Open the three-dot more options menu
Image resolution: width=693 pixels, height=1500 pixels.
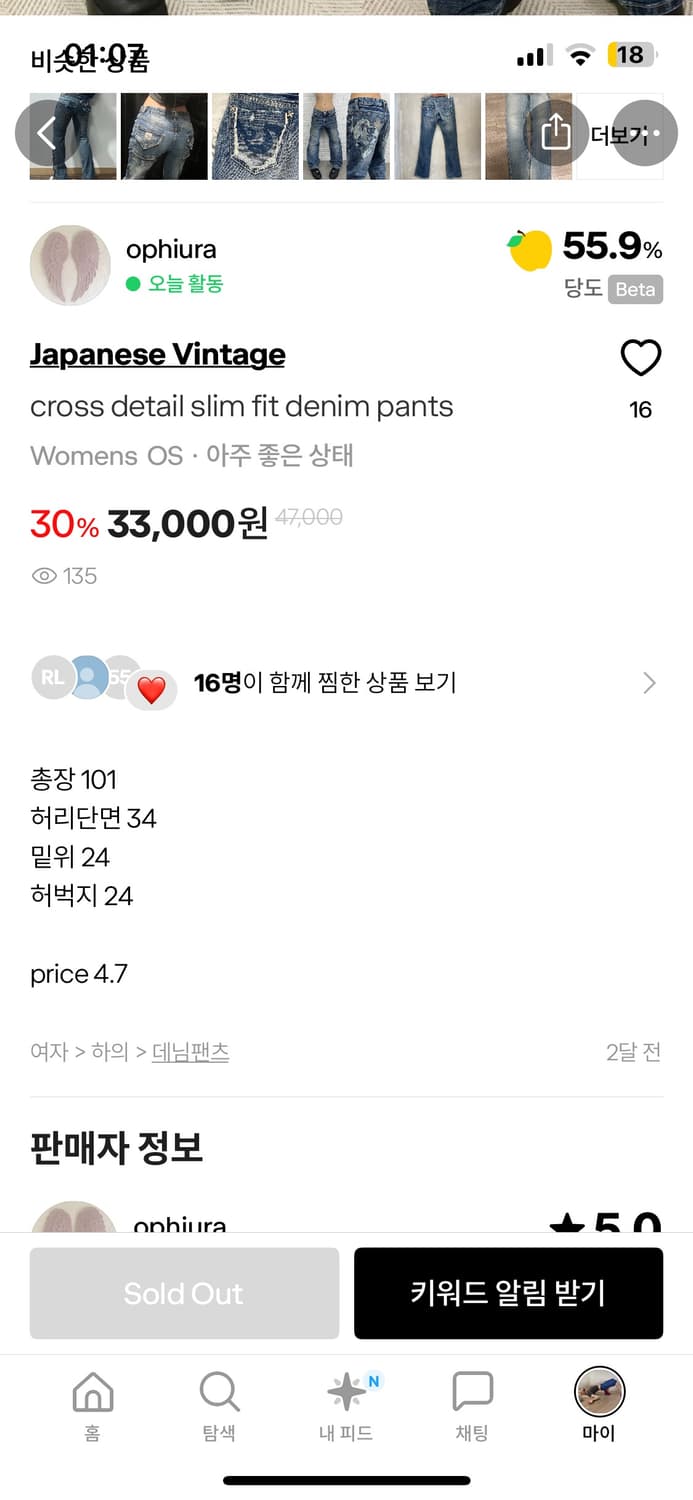point(645,133)
